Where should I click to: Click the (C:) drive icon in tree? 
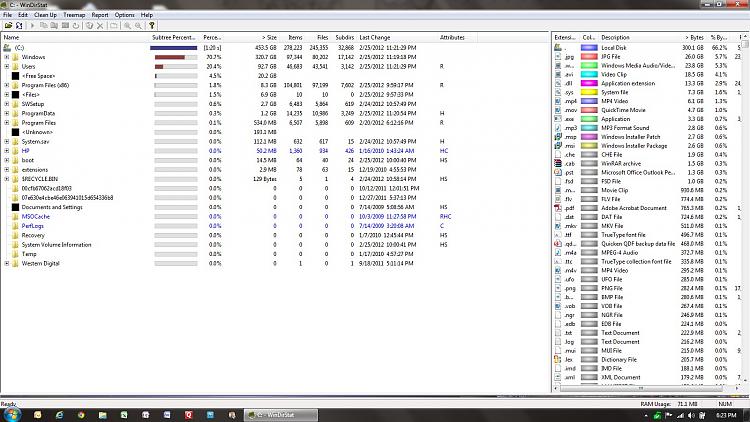(x=7, y=47)
